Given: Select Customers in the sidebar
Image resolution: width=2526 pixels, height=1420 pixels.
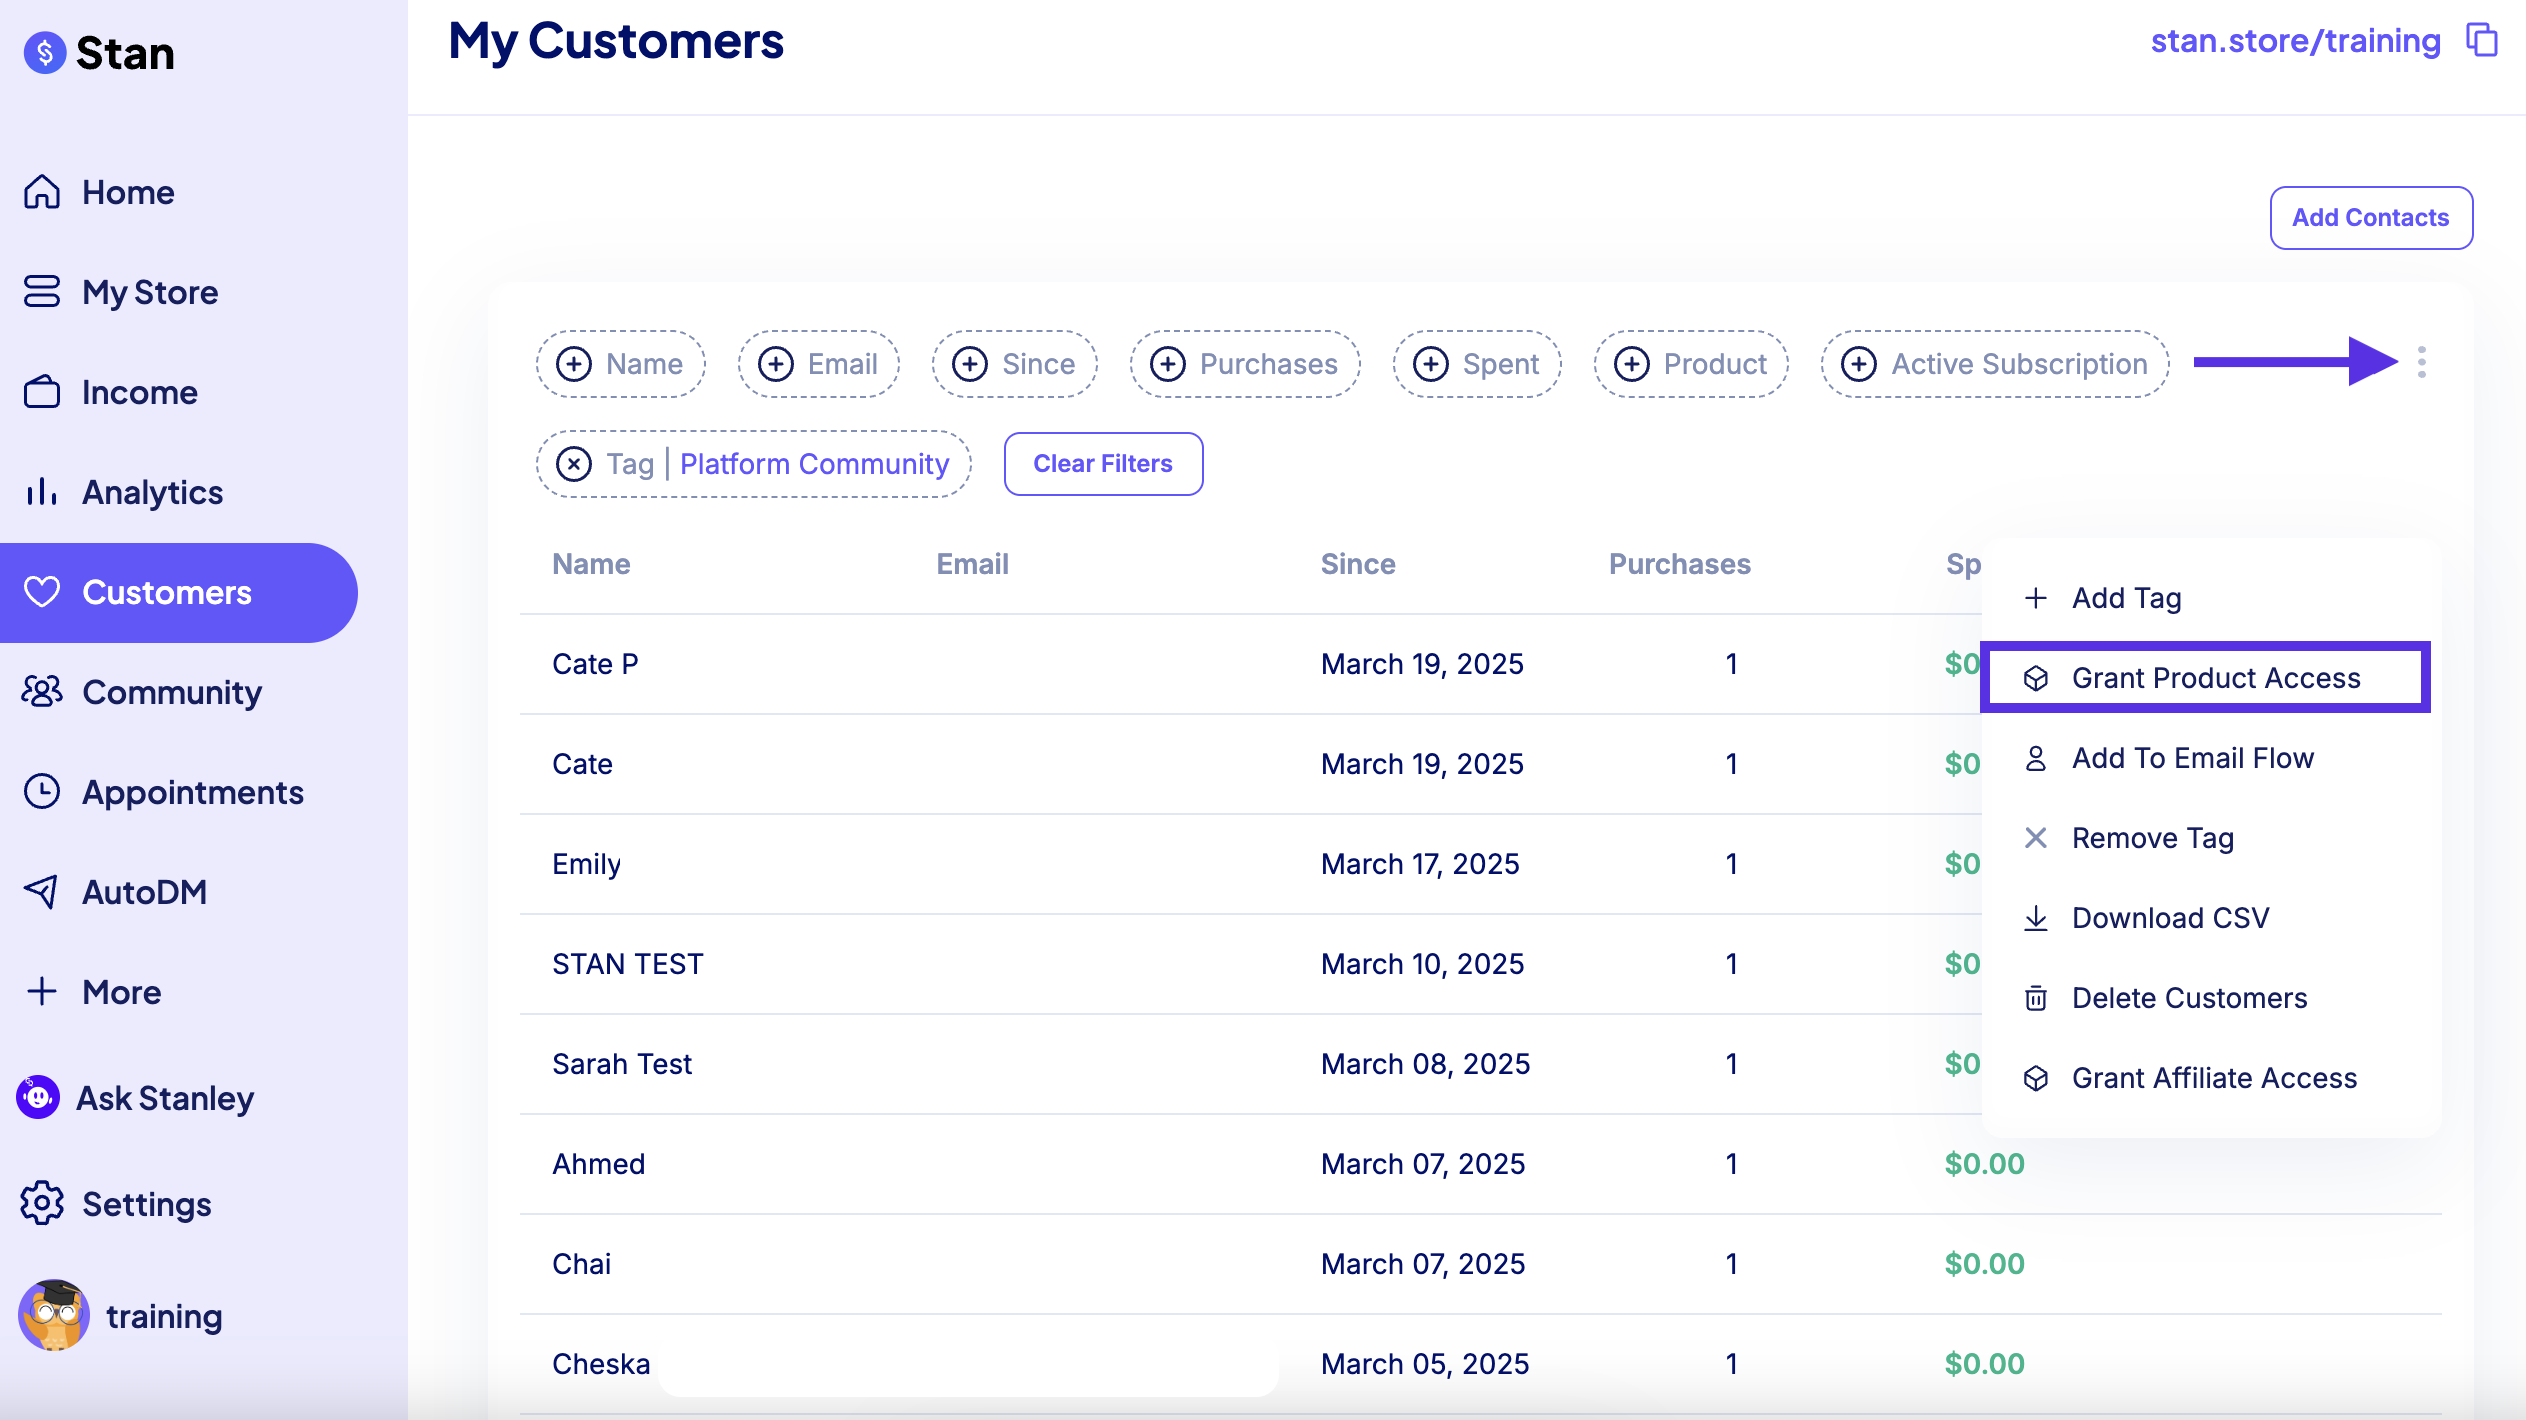Looking at the screenshot, I should pos(178,592).
